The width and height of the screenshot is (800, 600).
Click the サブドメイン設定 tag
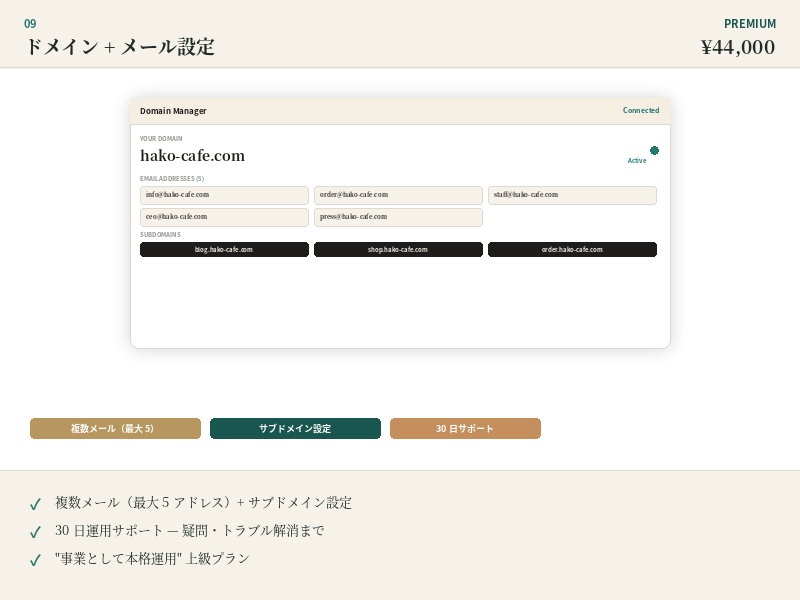pyautogui.click(x=295, y=429)
